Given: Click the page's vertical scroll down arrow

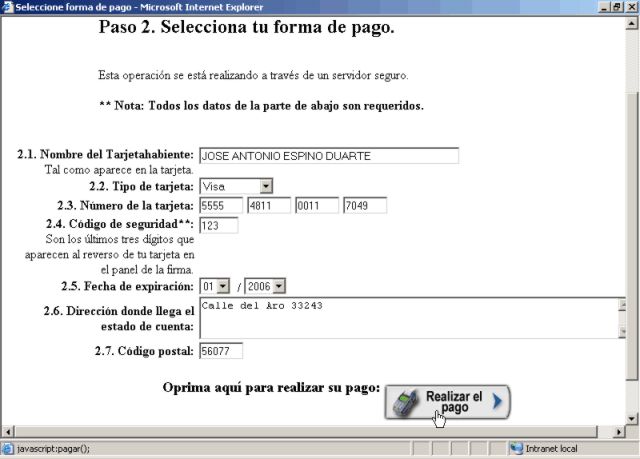Looking at the screenshot, I should [631, 415].
